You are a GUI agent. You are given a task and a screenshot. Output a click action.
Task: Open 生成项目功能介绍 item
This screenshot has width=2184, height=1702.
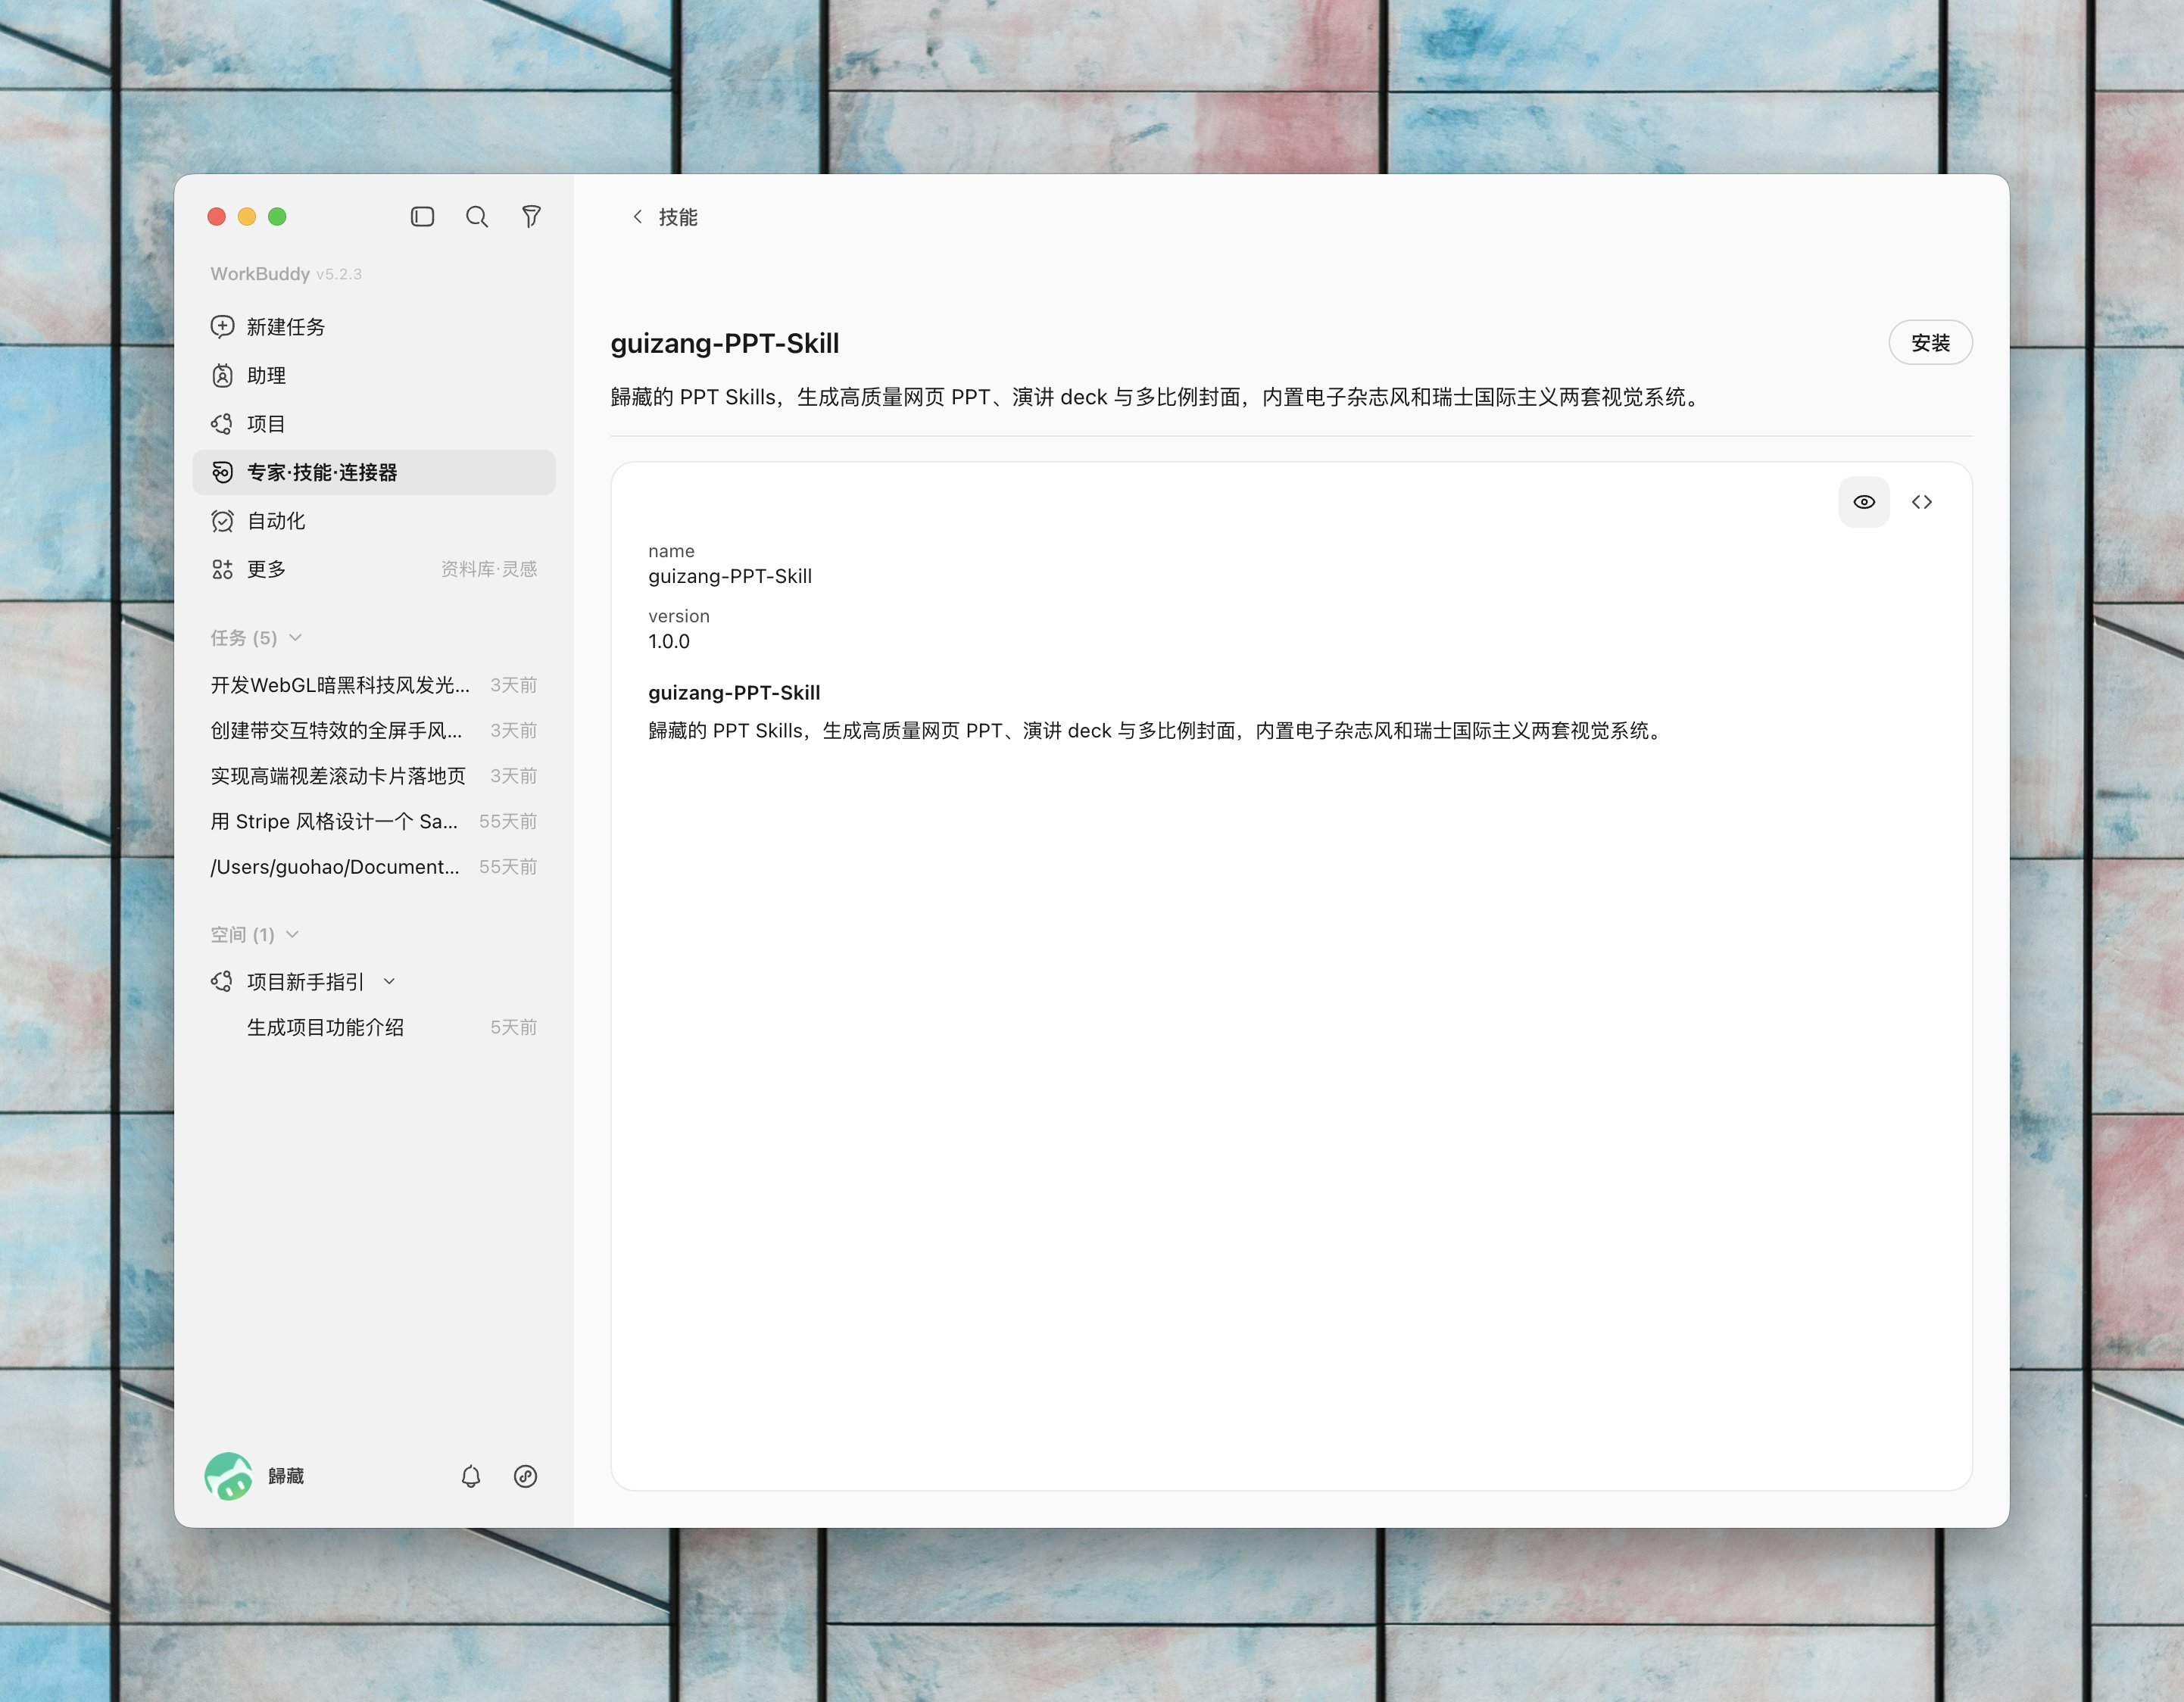[x=373, y=1027]
